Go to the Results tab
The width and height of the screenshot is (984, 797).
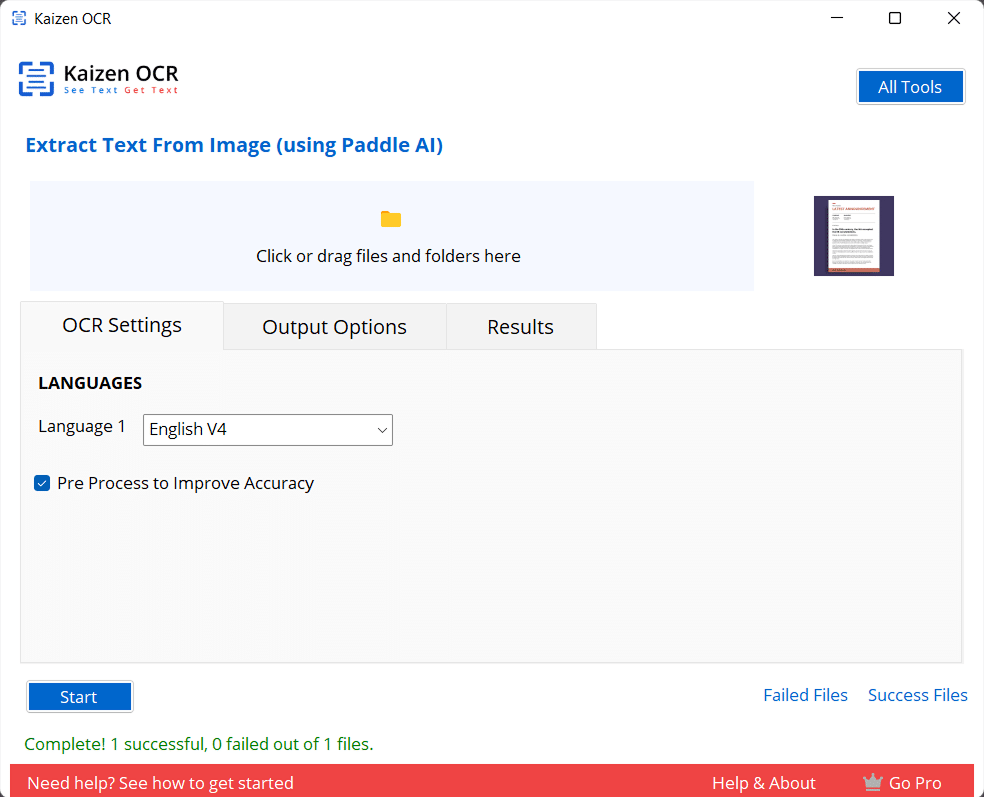tap(520, 328)
